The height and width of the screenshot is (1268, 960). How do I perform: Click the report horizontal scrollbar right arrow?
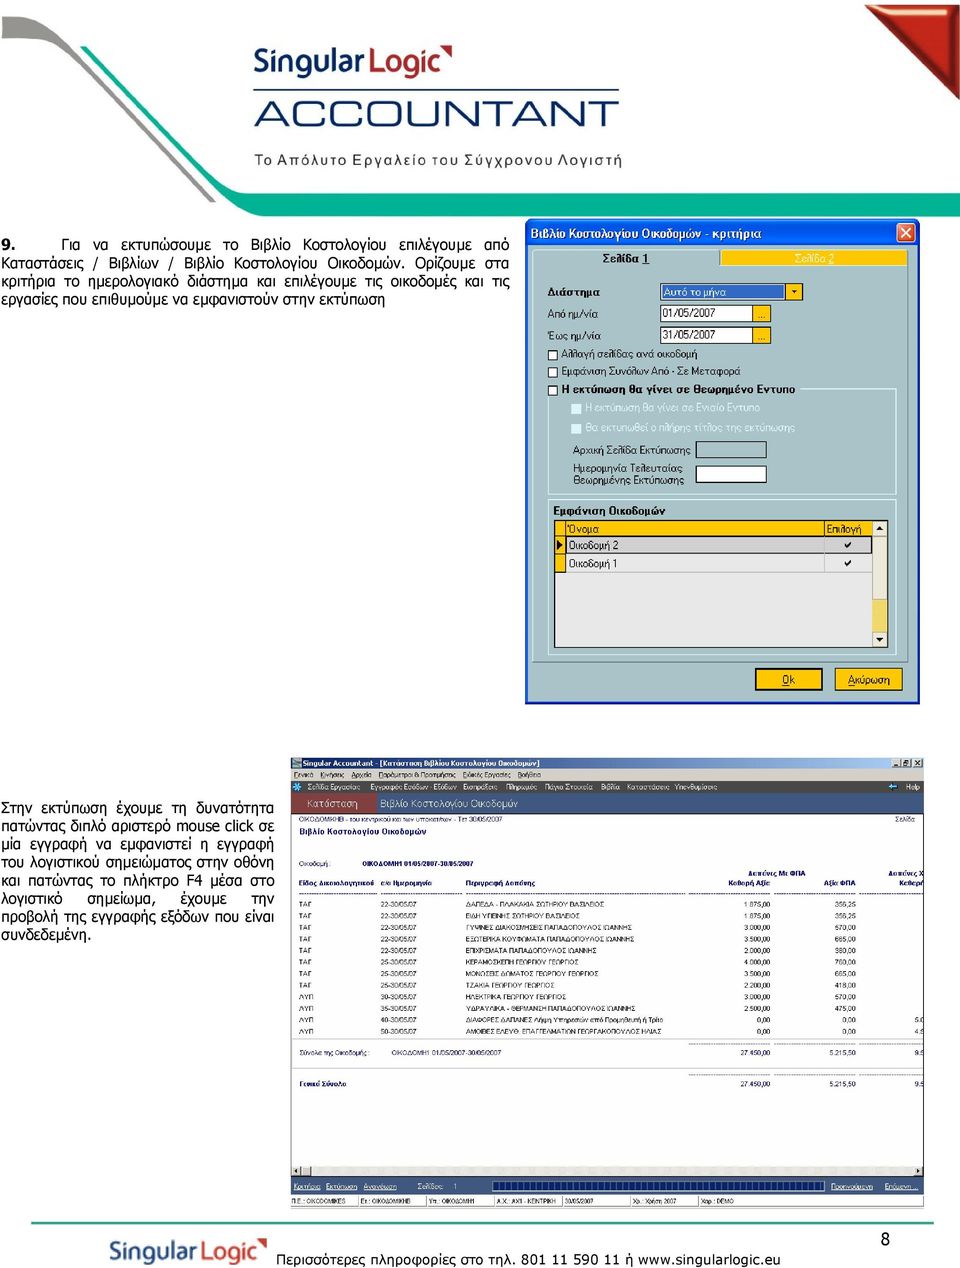coord(918,1170)
